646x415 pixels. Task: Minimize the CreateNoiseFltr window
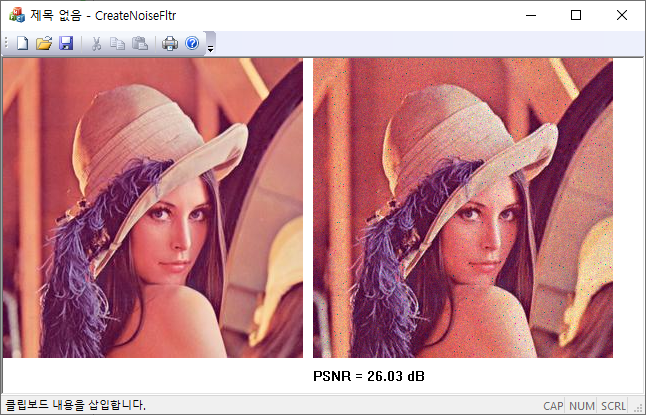point(531,16)
